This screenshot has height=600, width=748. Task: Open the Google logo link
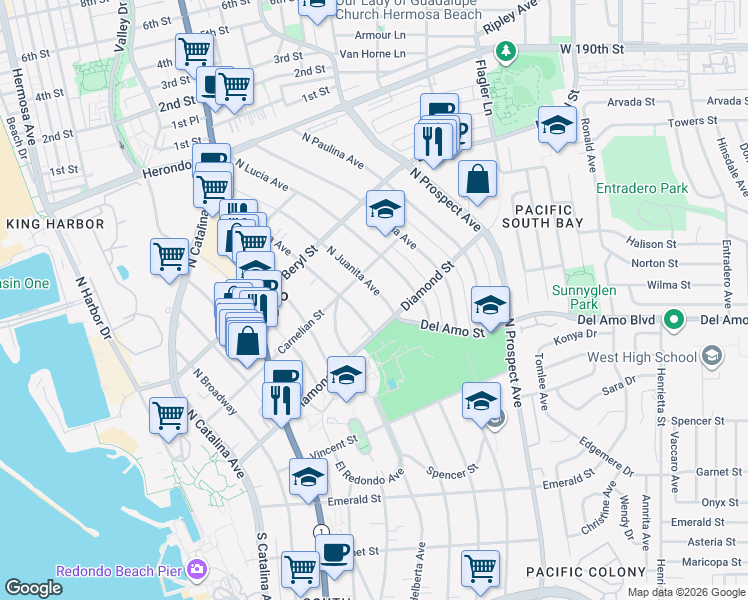tap(33, 588)
